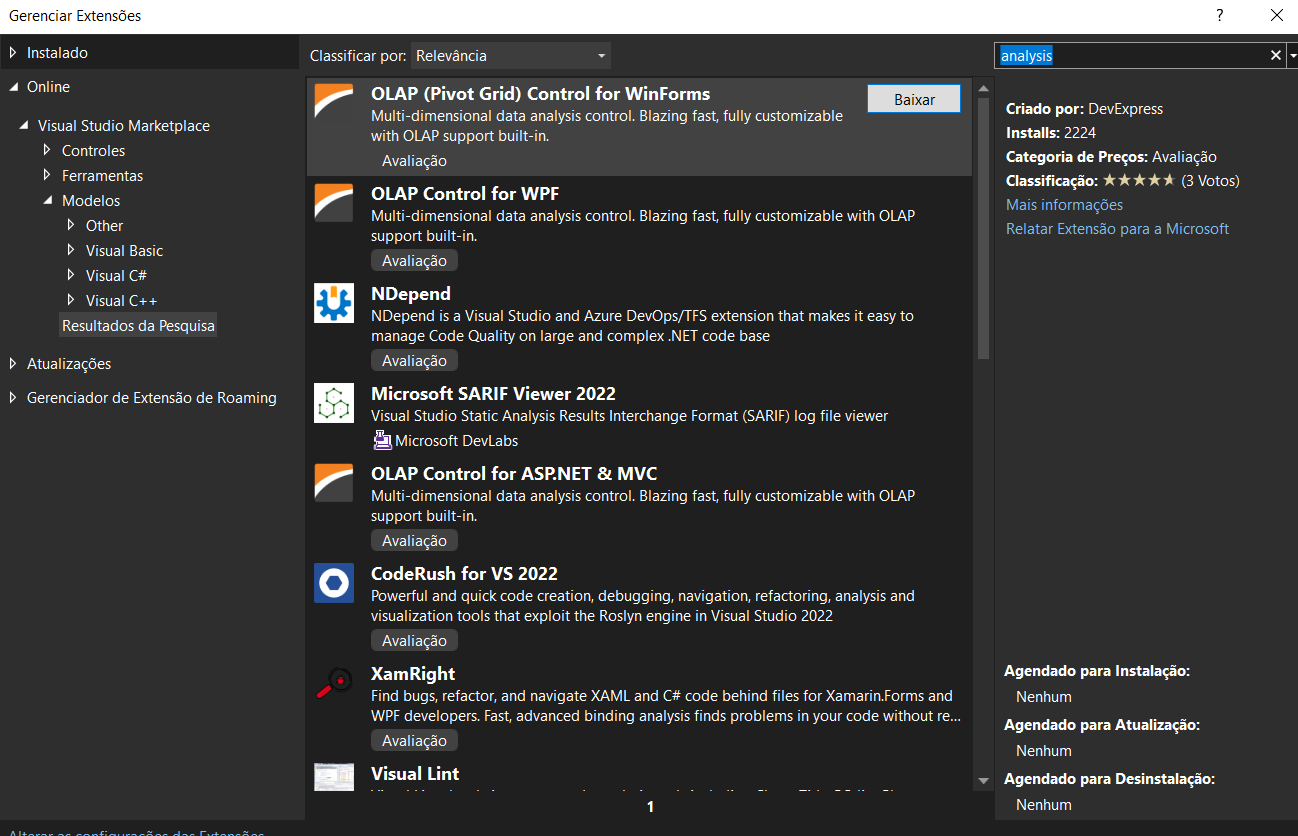
Task: Click Avaliação tag under NDepend
Action: 414,360
